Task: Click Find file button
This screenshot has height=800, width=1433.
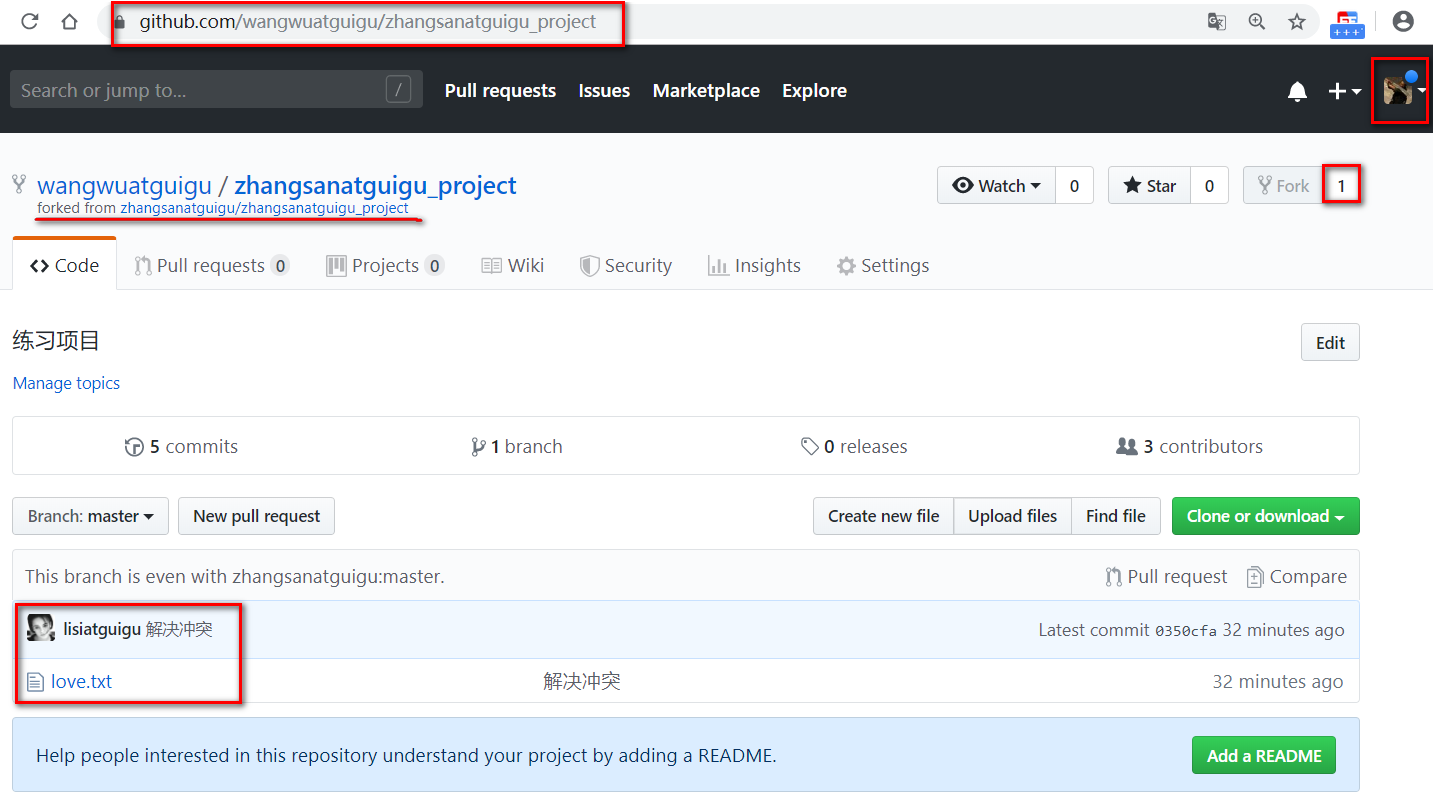Action: 1116,516
